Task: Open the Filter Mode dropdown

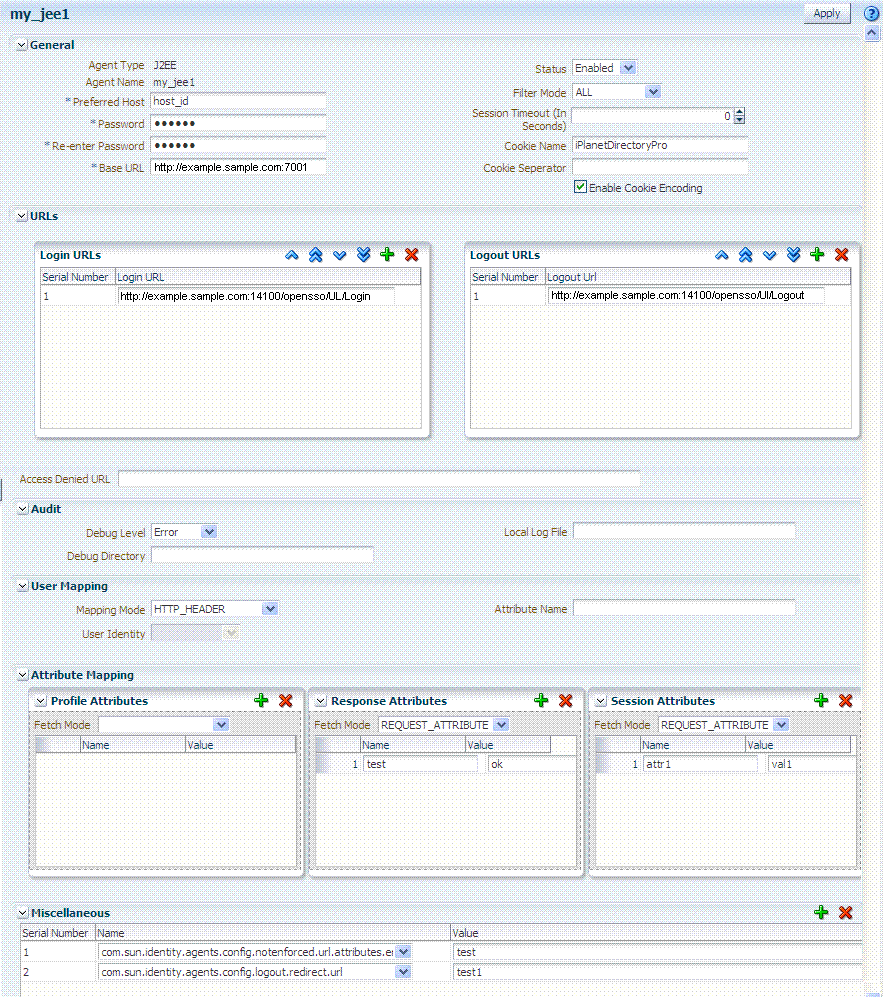Action: click(653, 92)
